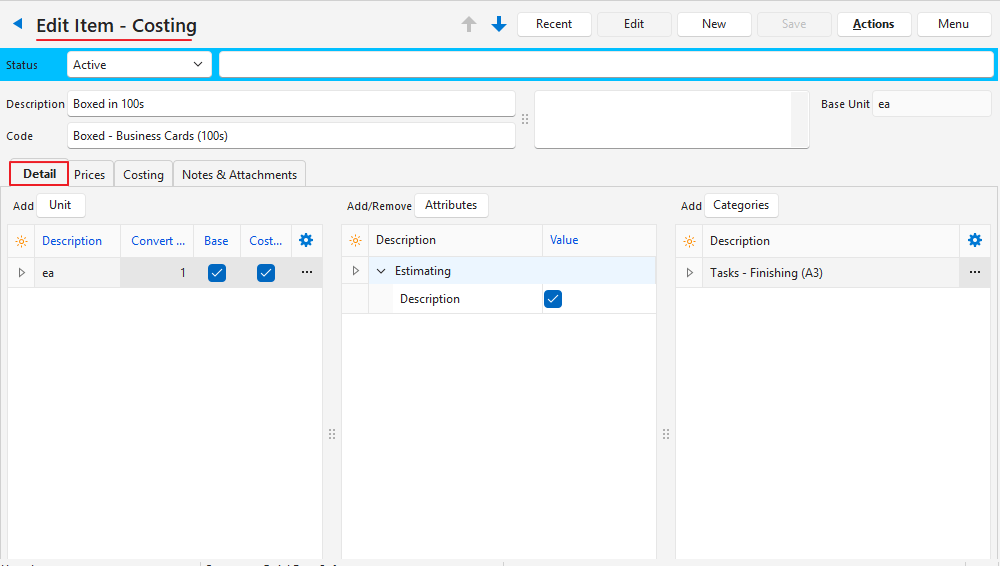1000x566 pixels.
Task: Click the splitter handle between units and attributes
Action: 332,434
